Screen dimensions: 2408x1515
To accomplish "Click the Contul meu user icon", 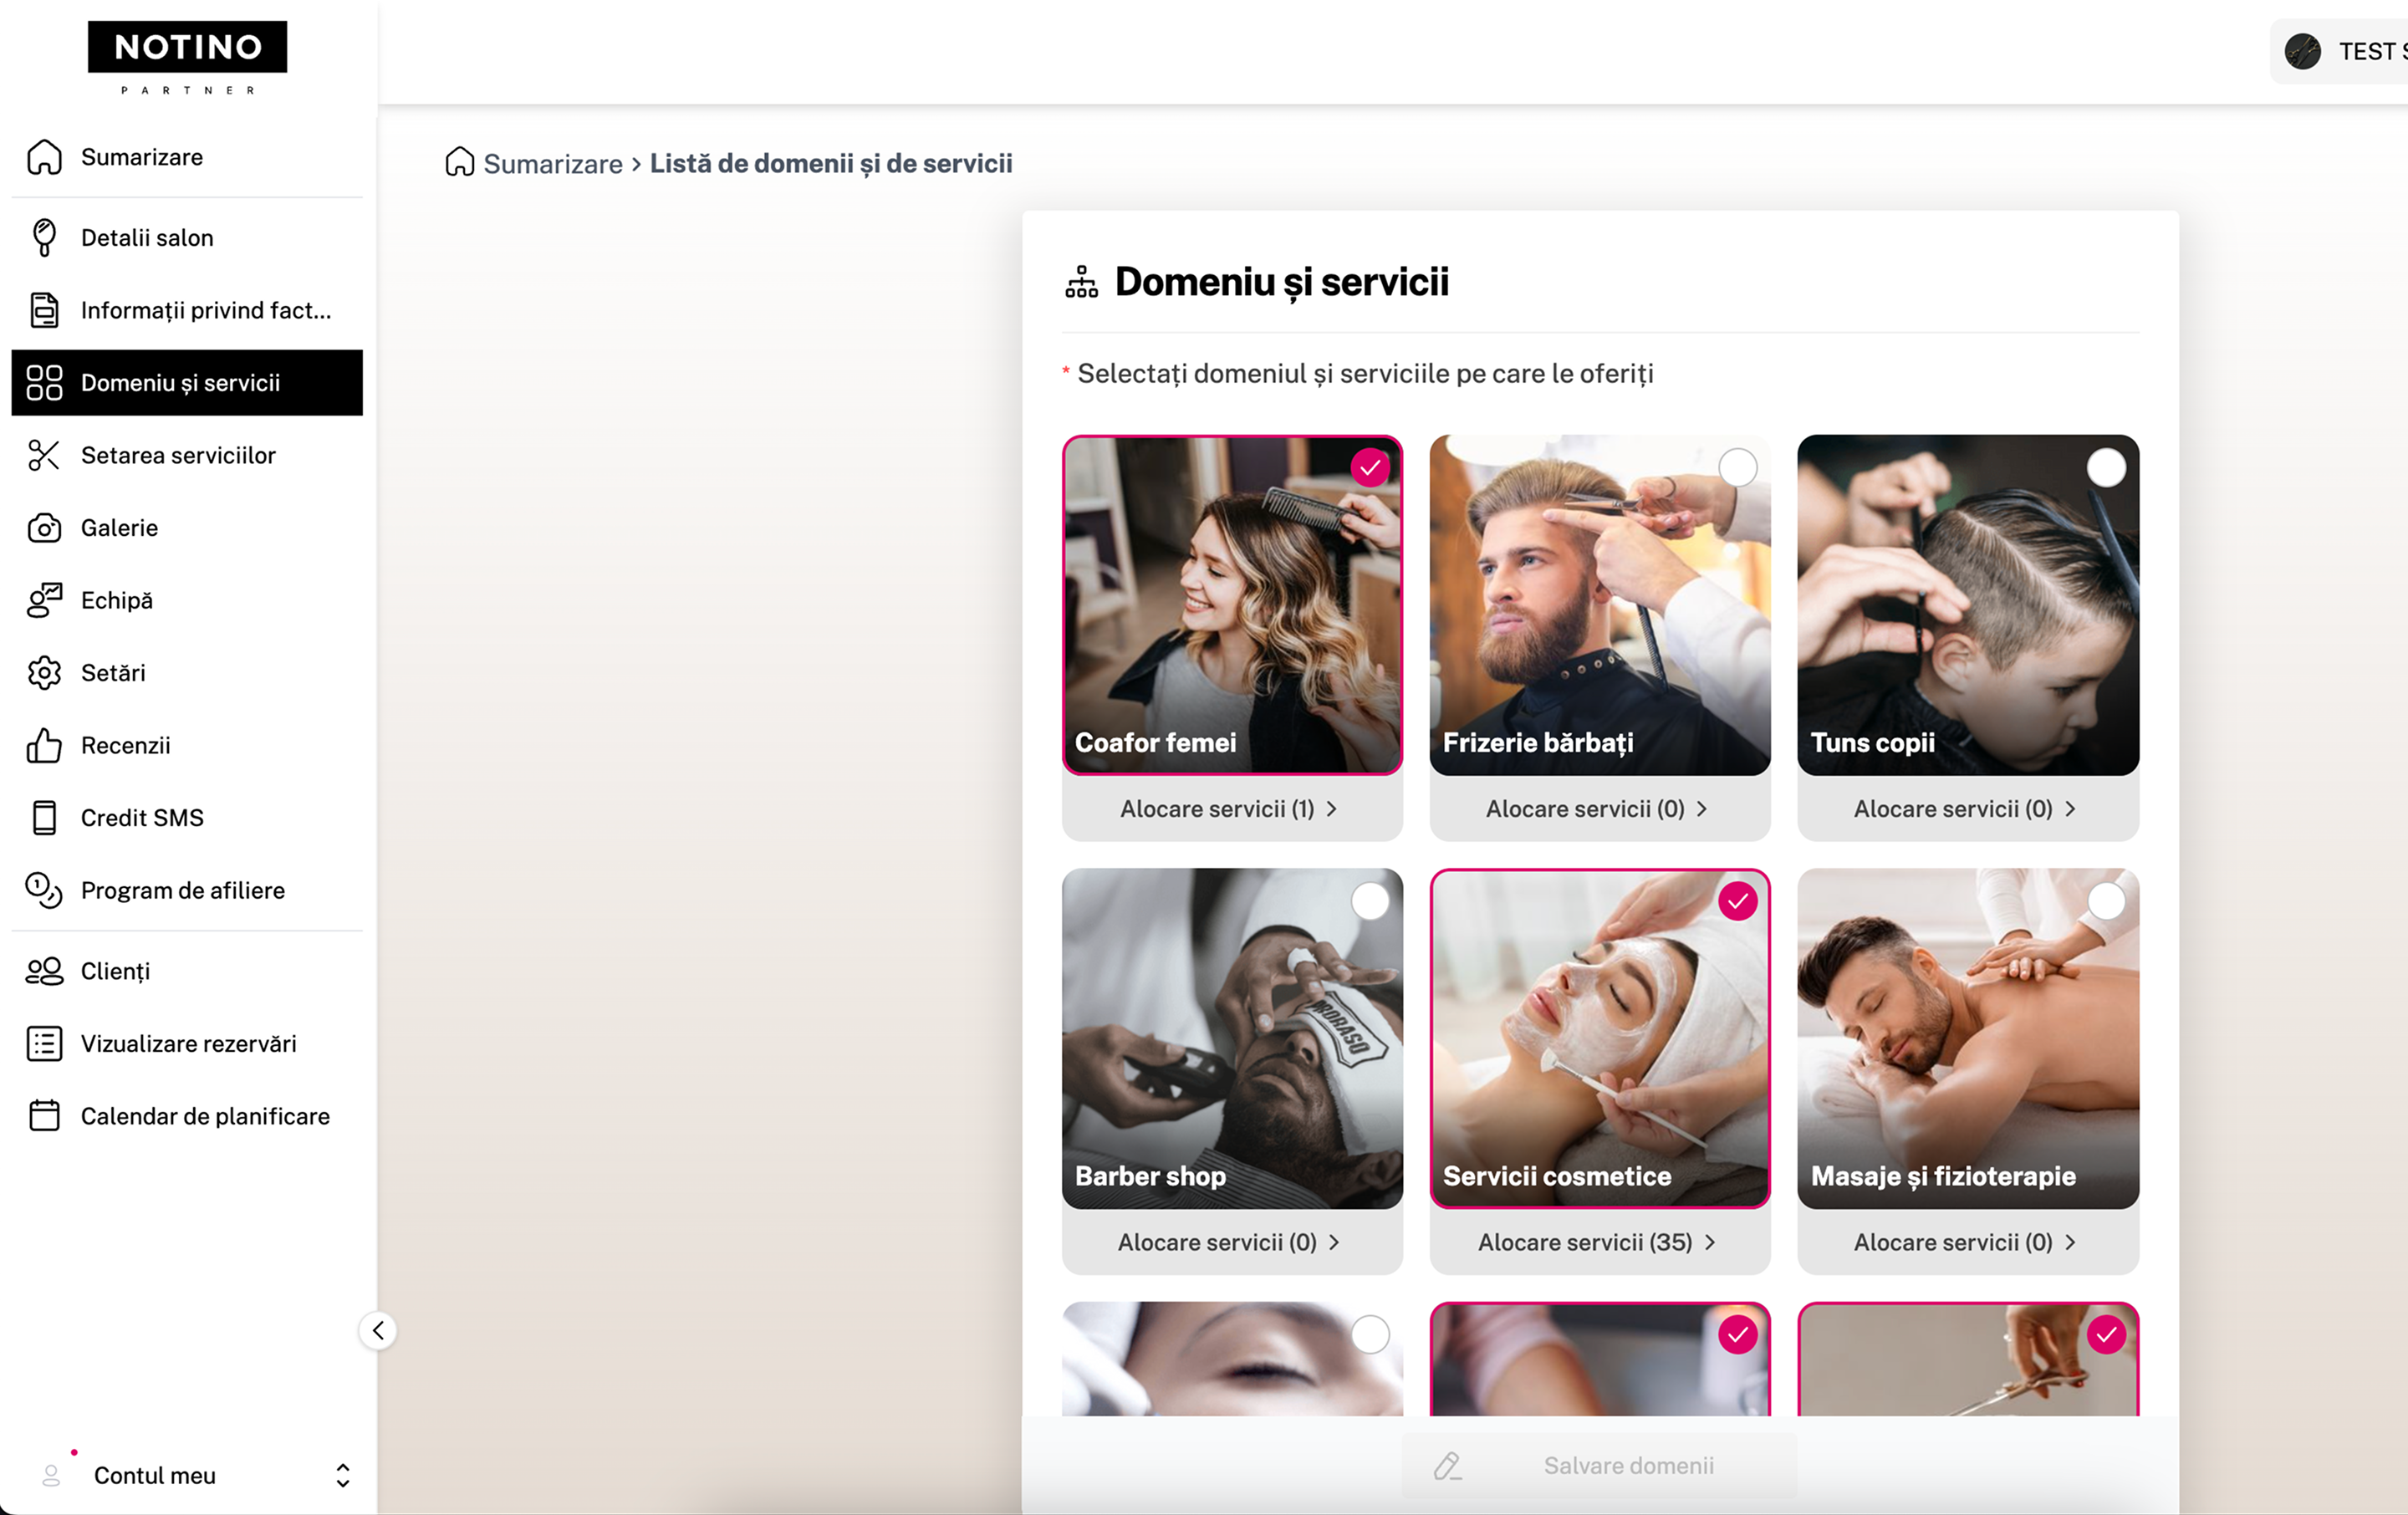I will 51,1475.
